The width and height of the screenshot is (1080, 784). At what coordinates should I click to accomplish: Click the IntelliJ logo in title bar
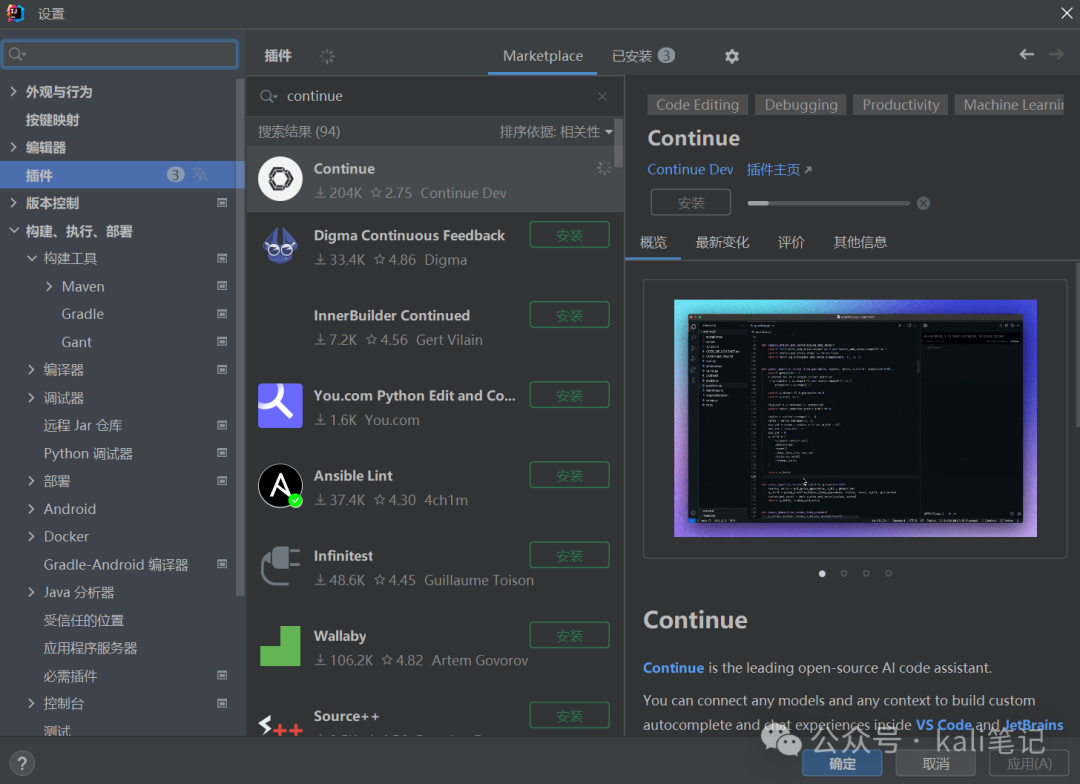click(x=15, y=13)
